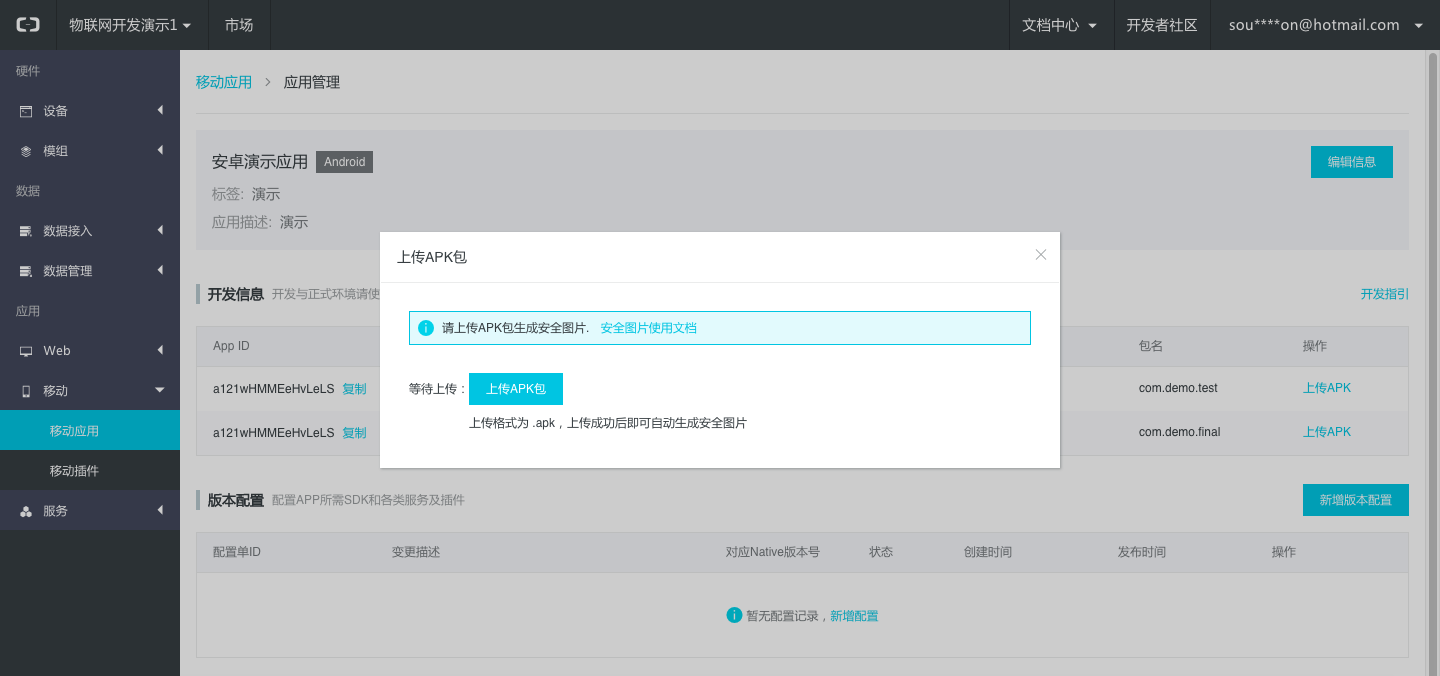1440x676 pixels.
Task: Click the 数据管理 data management icon
Action: click(x=26, y=271)
